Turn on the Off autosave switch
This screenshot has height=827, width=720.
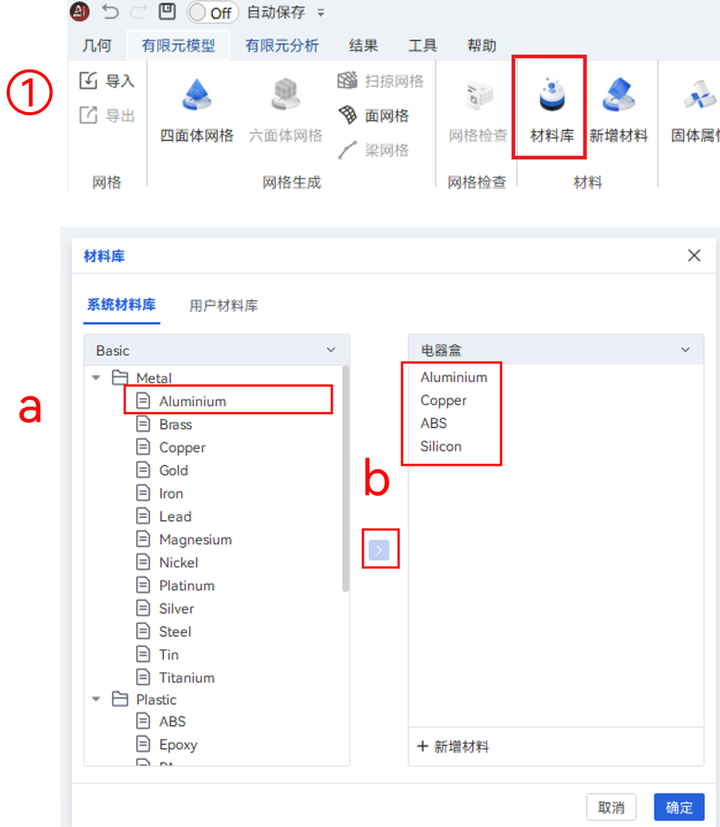(209, 13)
